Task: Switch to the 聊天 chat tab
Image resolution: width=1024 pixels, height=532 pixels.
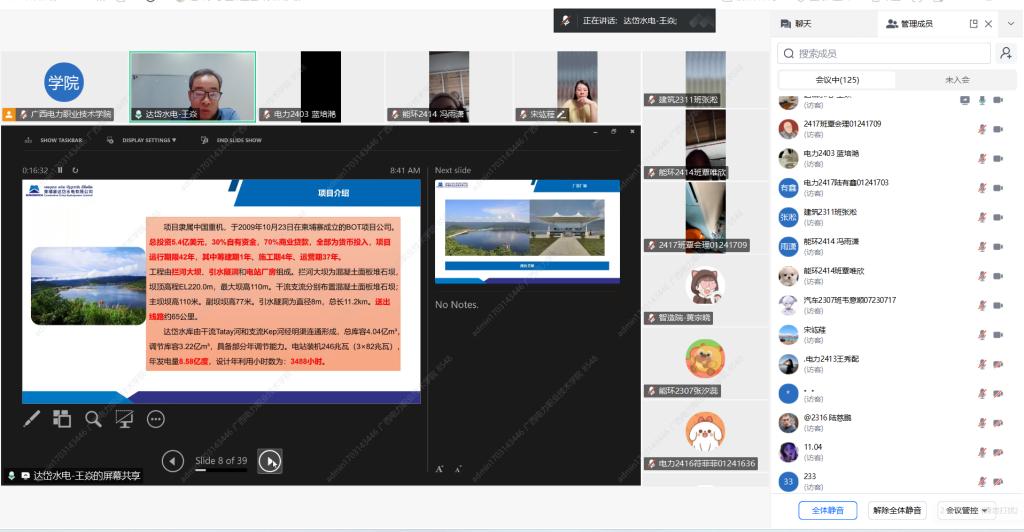Action: click(796, 23)
